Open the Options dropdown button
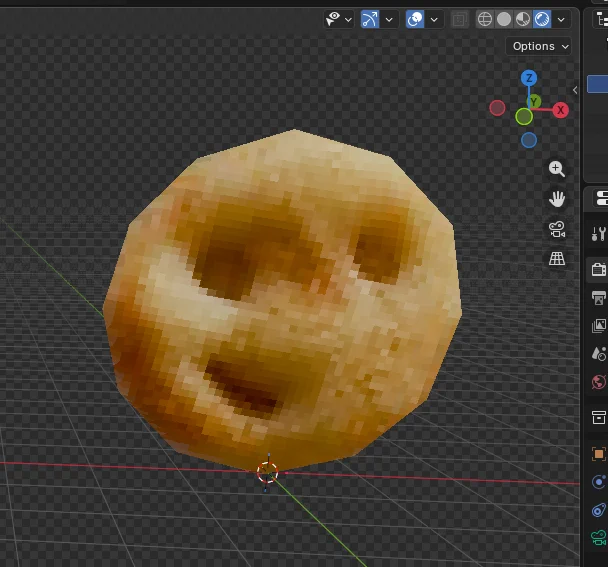The width and height of the screenshot is (608, 567). click(x=539, y=47)
